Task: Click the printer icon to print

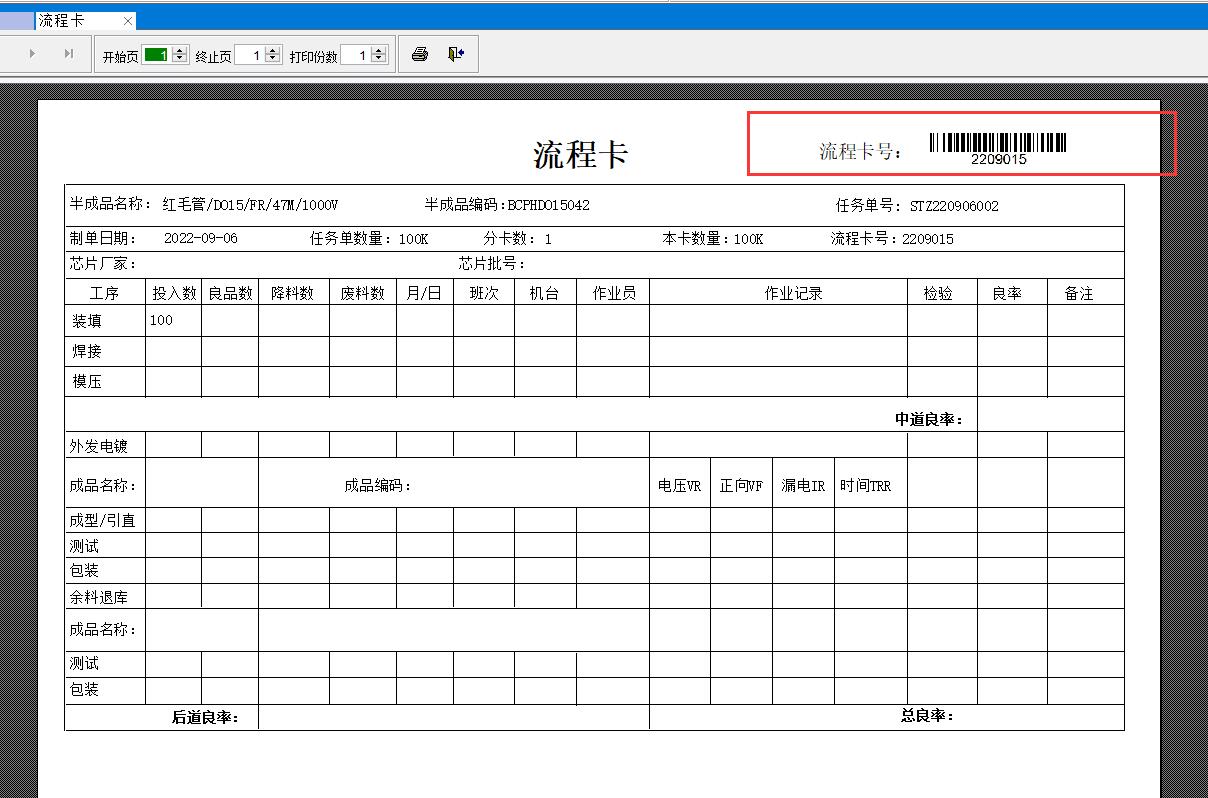Action: (420, 55)
